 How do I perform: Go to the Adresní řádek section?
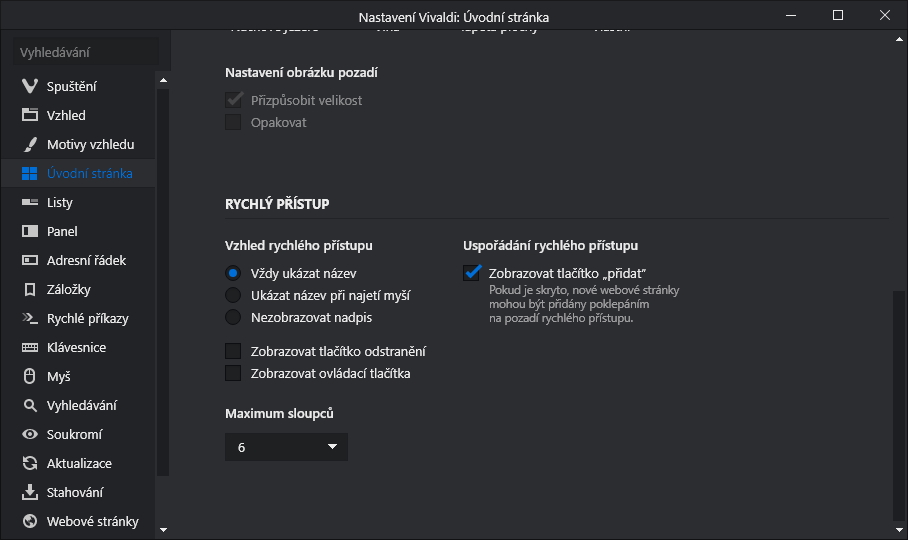(x=86, y=260)
